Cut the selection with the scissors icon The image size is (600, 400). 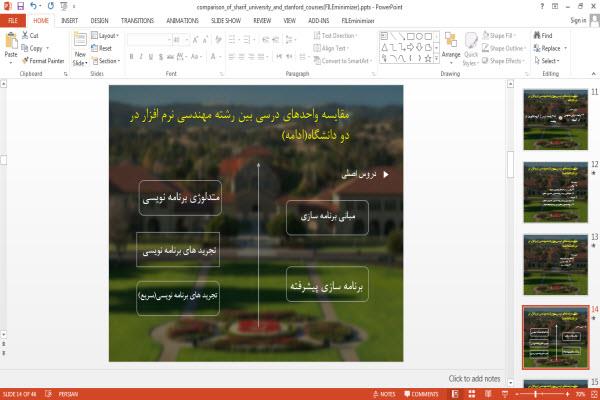coord(25,35)
